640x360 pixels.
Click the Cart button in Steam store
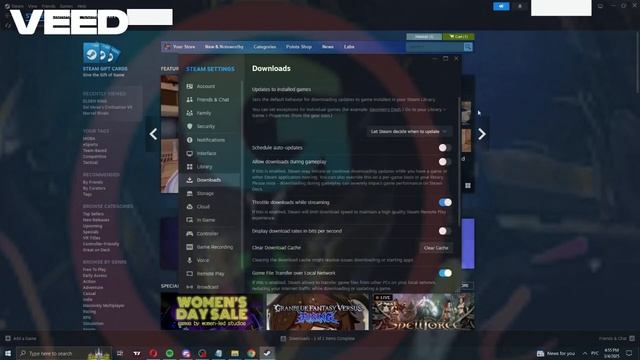coord(458,37)
